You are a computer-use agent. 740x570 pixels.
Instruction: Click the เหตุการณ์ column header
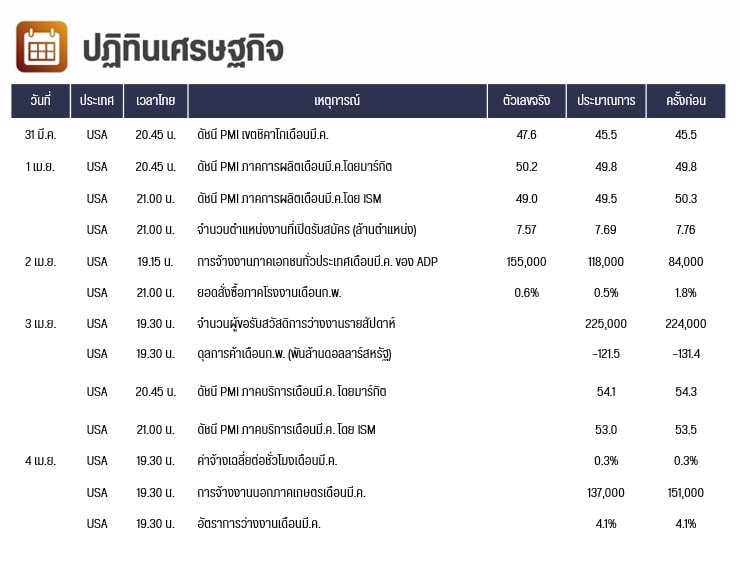[337, 101]
